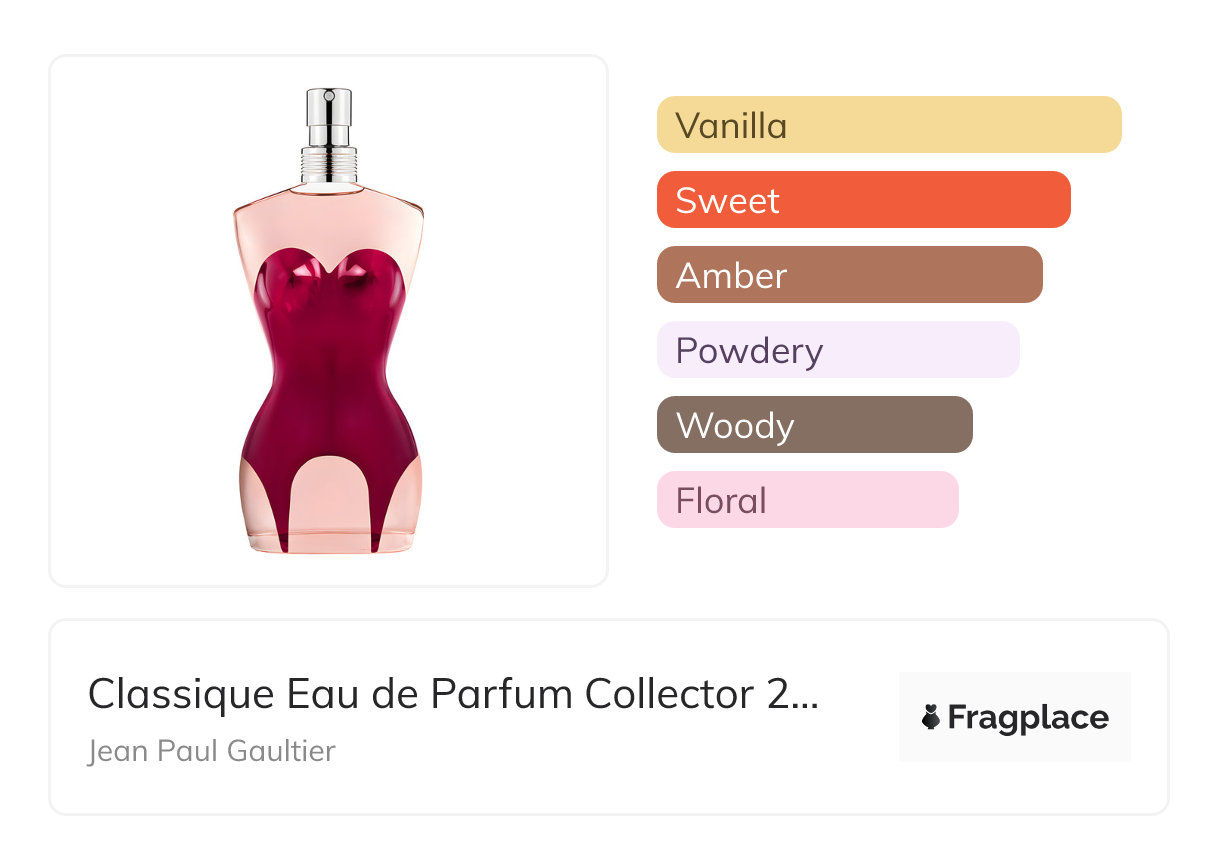Screen dimensions: 1218x864
Task: Click the word Woody label text
Action: (735, 427)
